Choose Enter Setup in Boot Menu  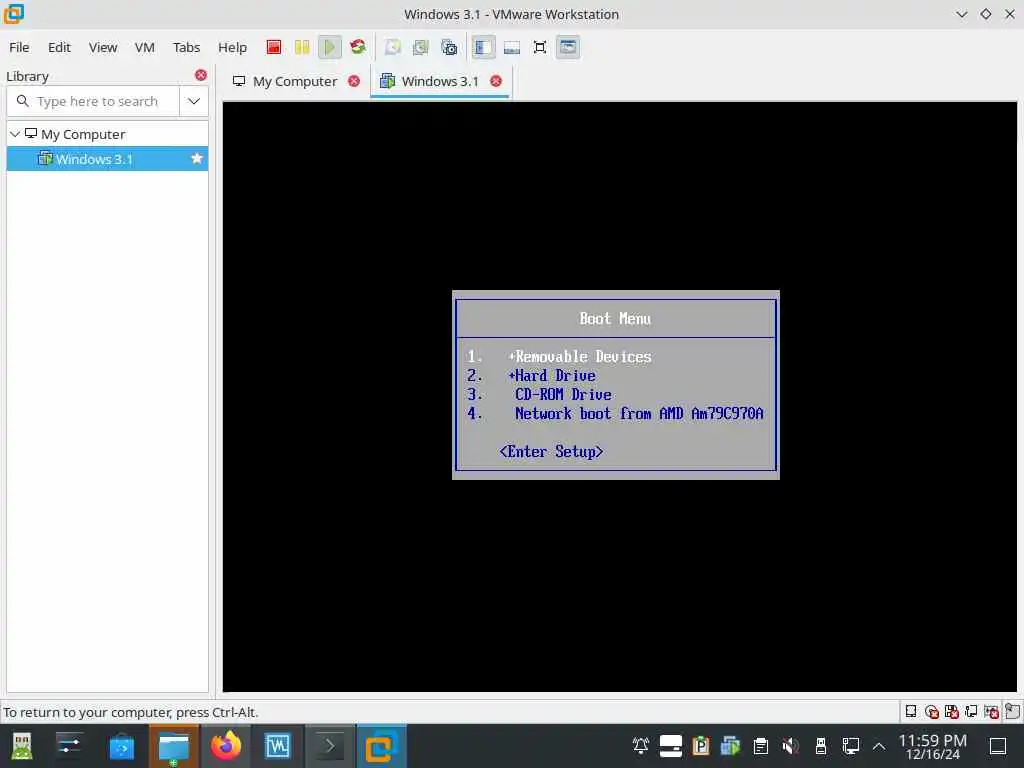551,451
